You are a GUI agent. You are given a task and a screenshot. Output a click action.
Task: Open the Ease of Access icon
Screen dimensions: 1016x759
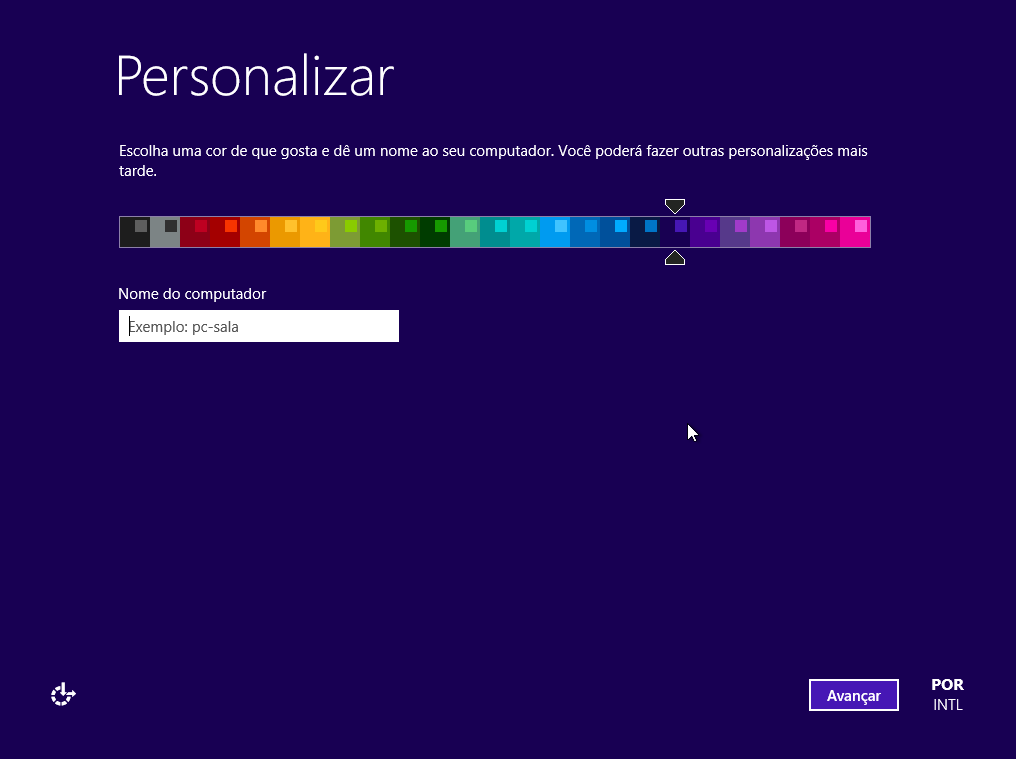point(64,694)
